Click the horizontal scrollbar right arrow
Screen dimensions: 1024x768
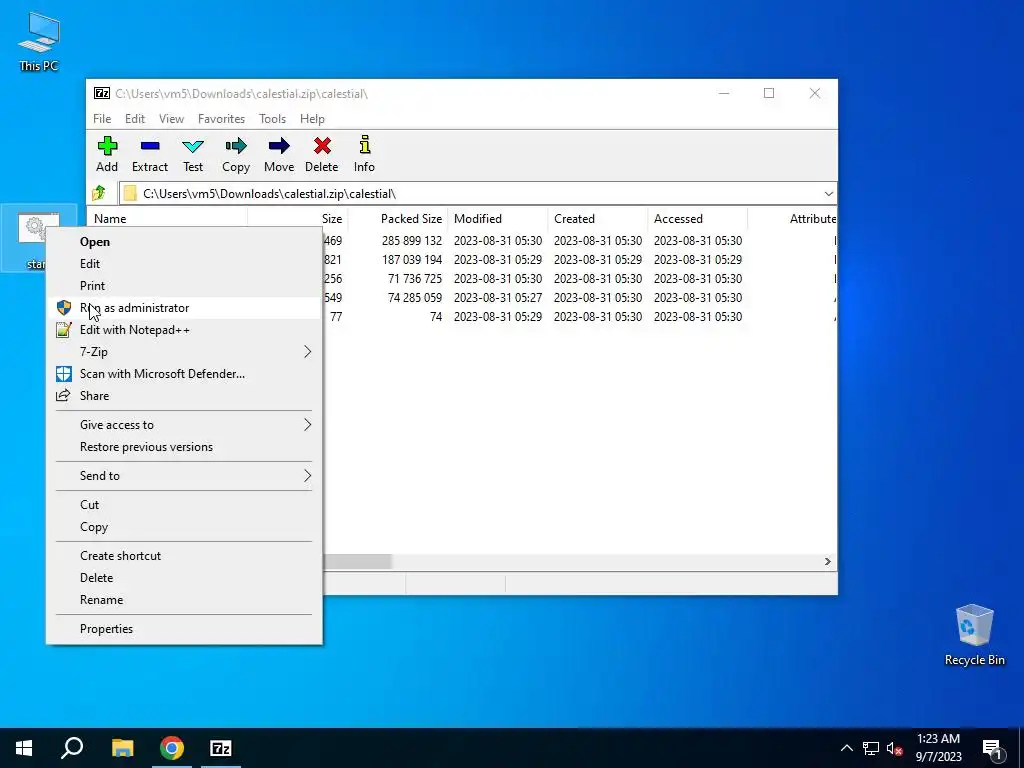click(x=828, y=562)
